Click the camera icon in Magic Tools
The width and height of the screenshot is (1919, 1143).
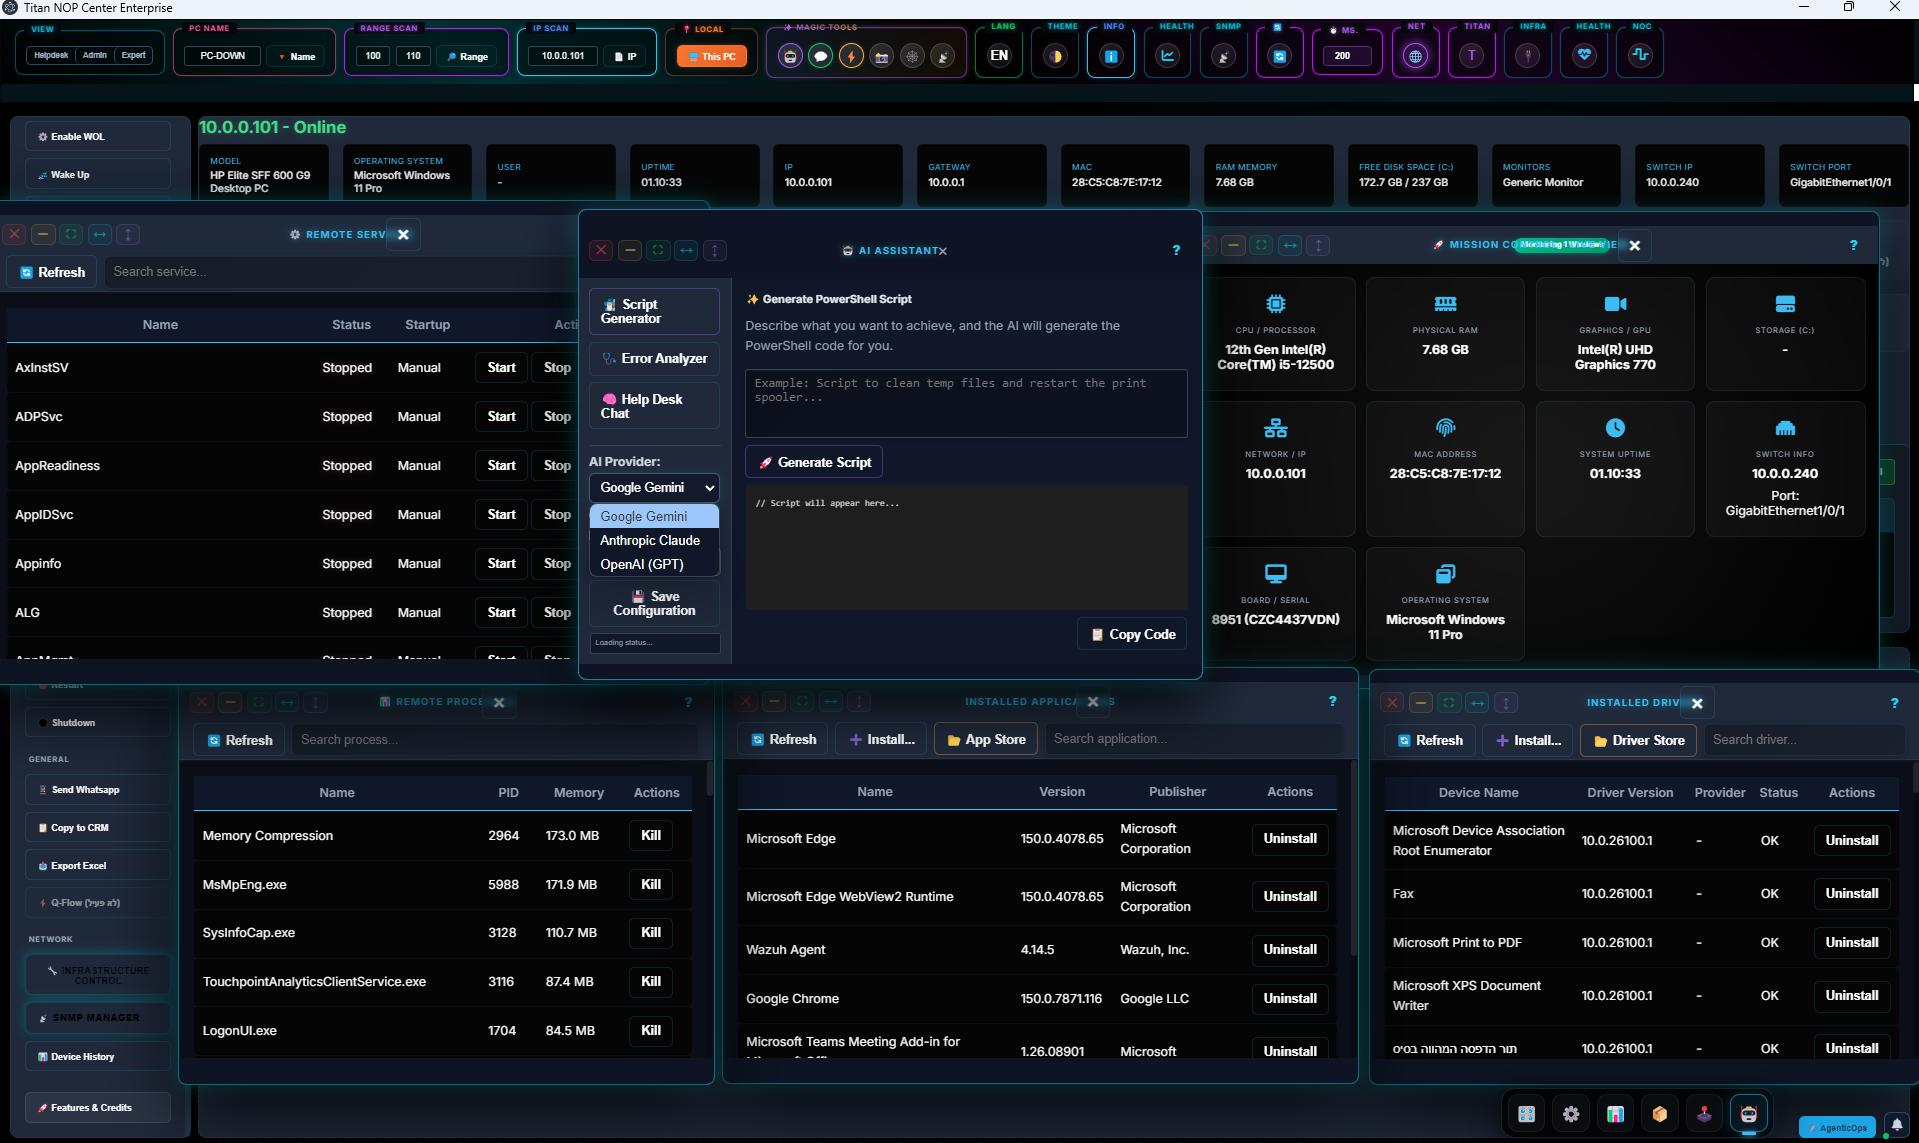pos(882,56)
